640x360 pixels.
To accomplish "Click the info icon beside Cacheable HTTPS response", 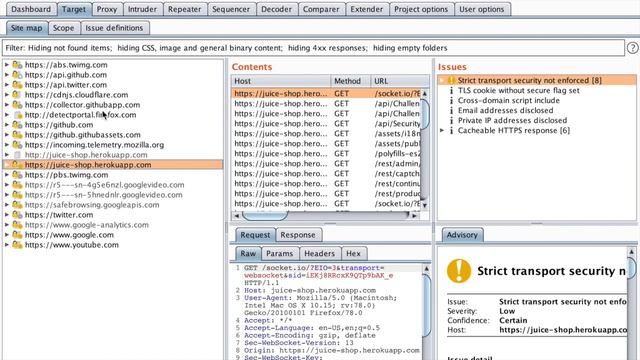I will click(x=451, y=130).
